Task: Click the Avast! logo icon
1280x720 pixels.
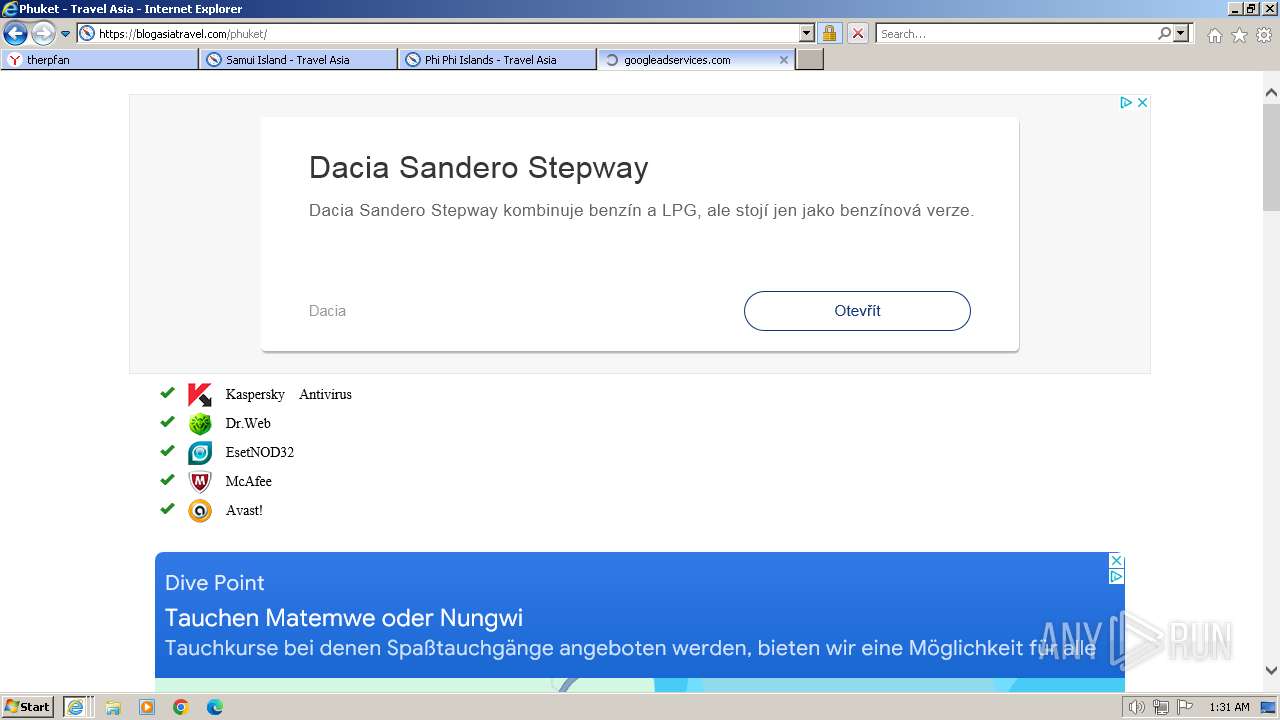Action: click(200, 511)
